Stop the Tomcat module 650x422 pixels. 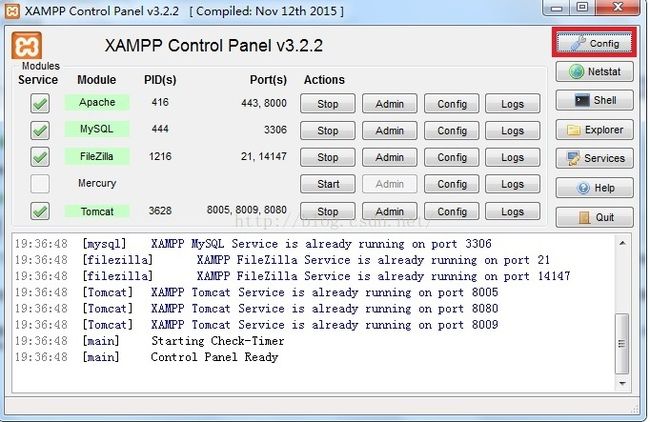[x=327, y=211]
